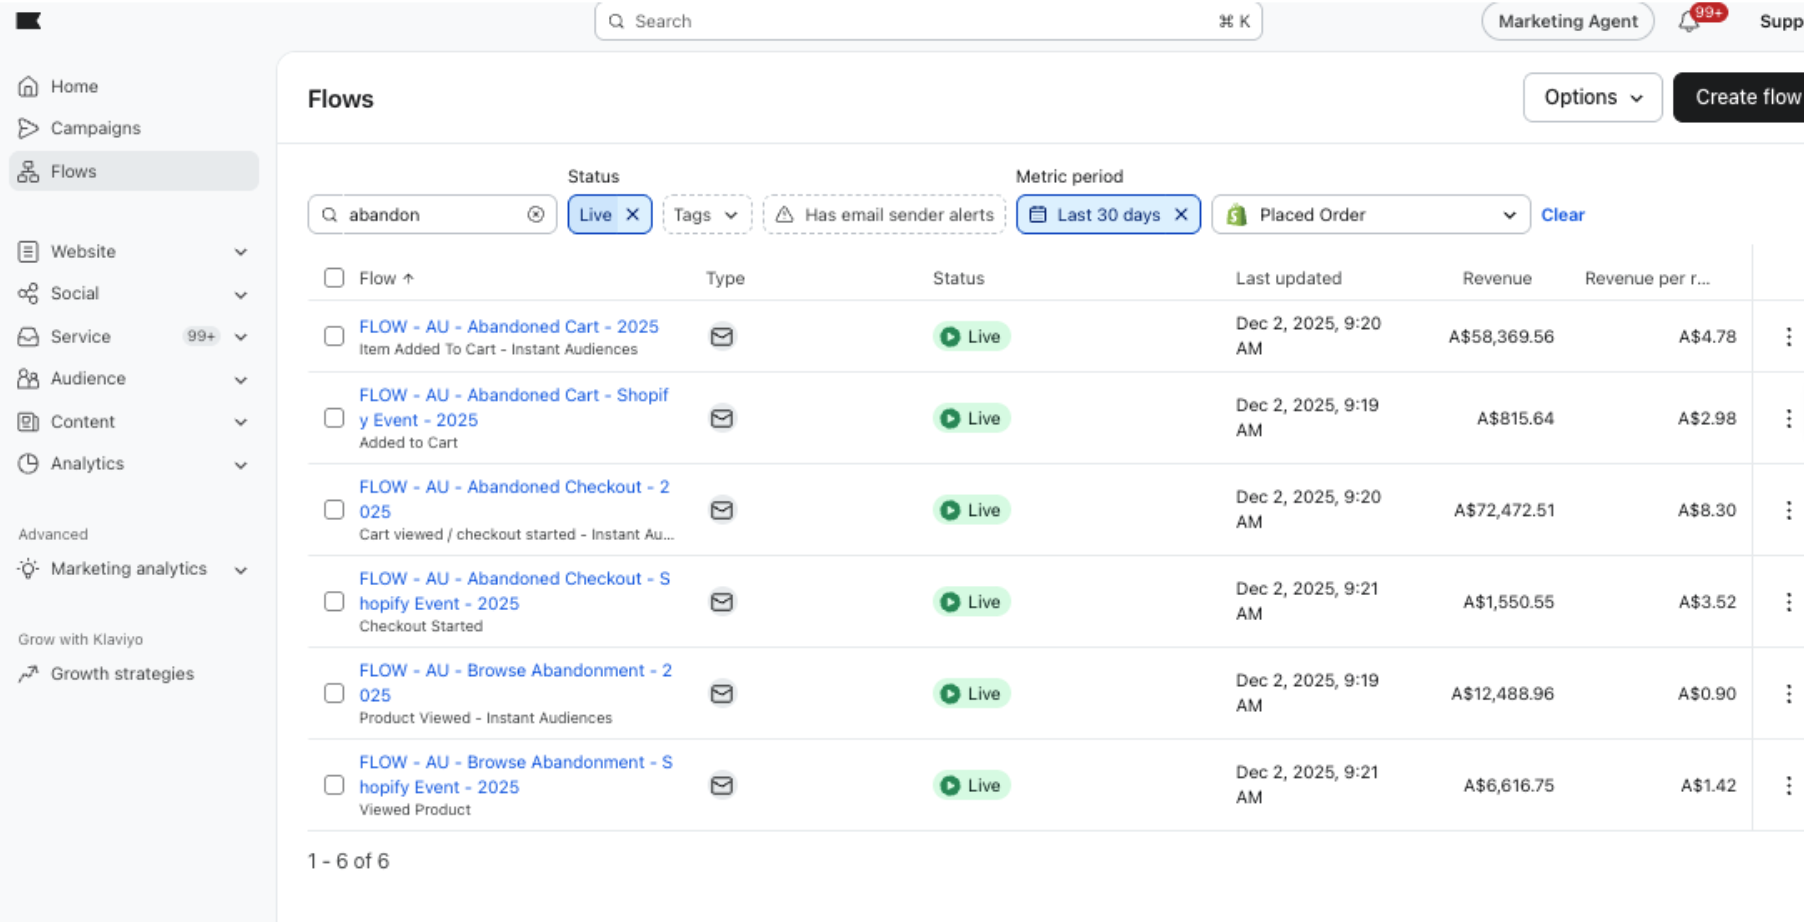Click the 1 - 6 of 6 results count
Image resolution: width=1804 pixels, height=922 pixels.
(x=348, y=862)
